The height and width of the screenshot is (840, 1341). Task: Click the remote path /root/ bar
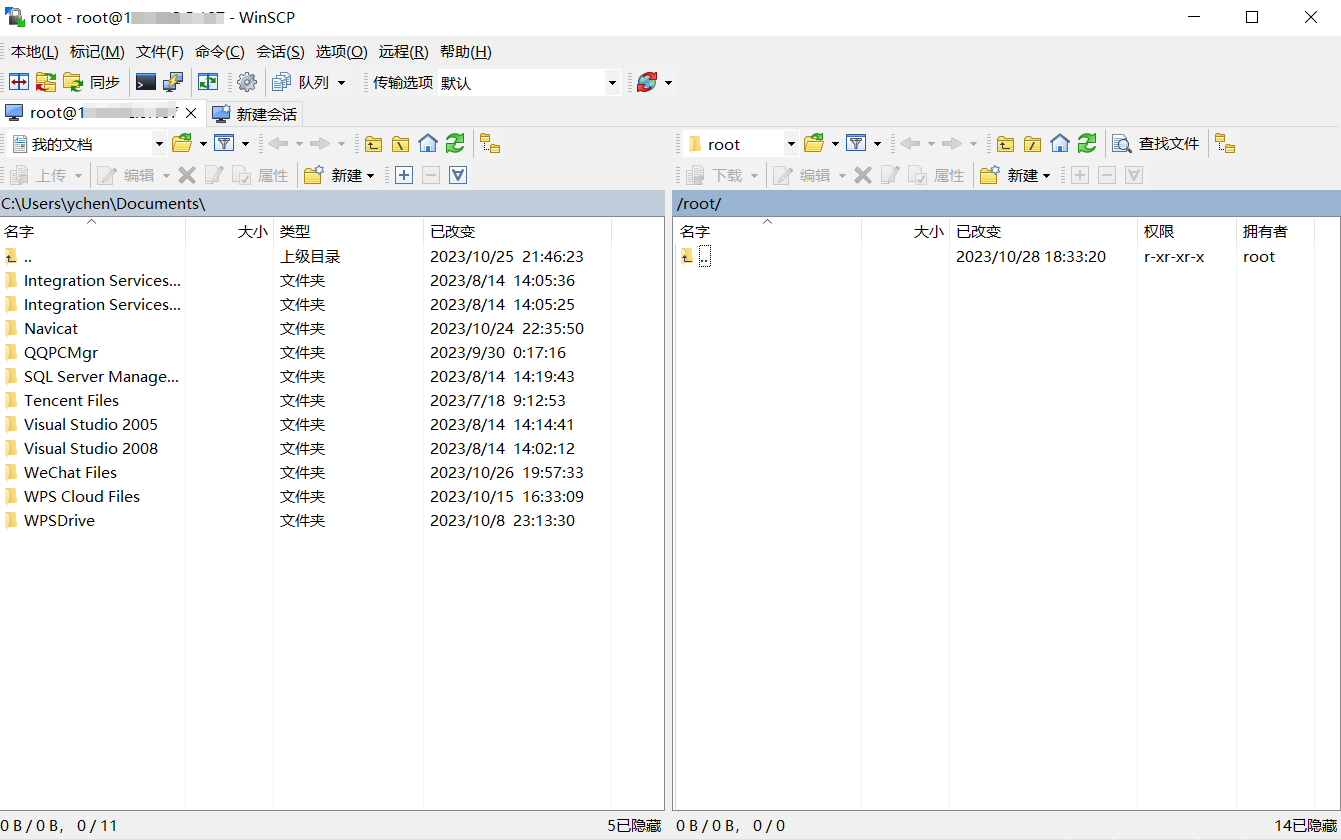click(x=1007, y=204)
